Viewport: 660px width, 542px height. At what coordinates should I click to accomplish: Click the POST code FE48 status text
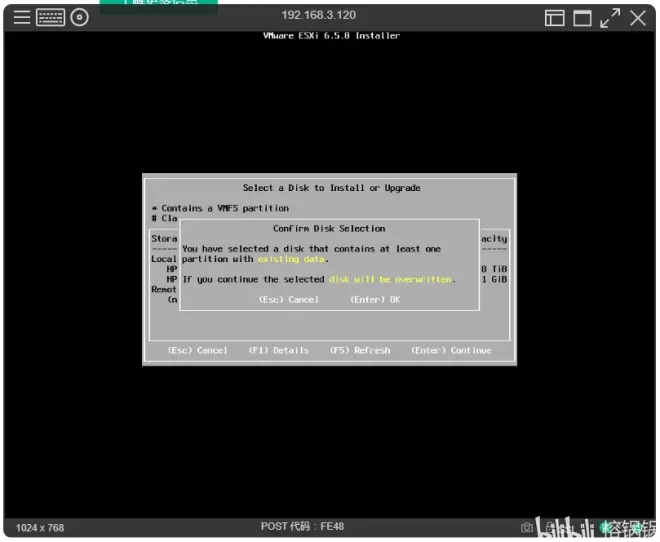tap(302, 526)
